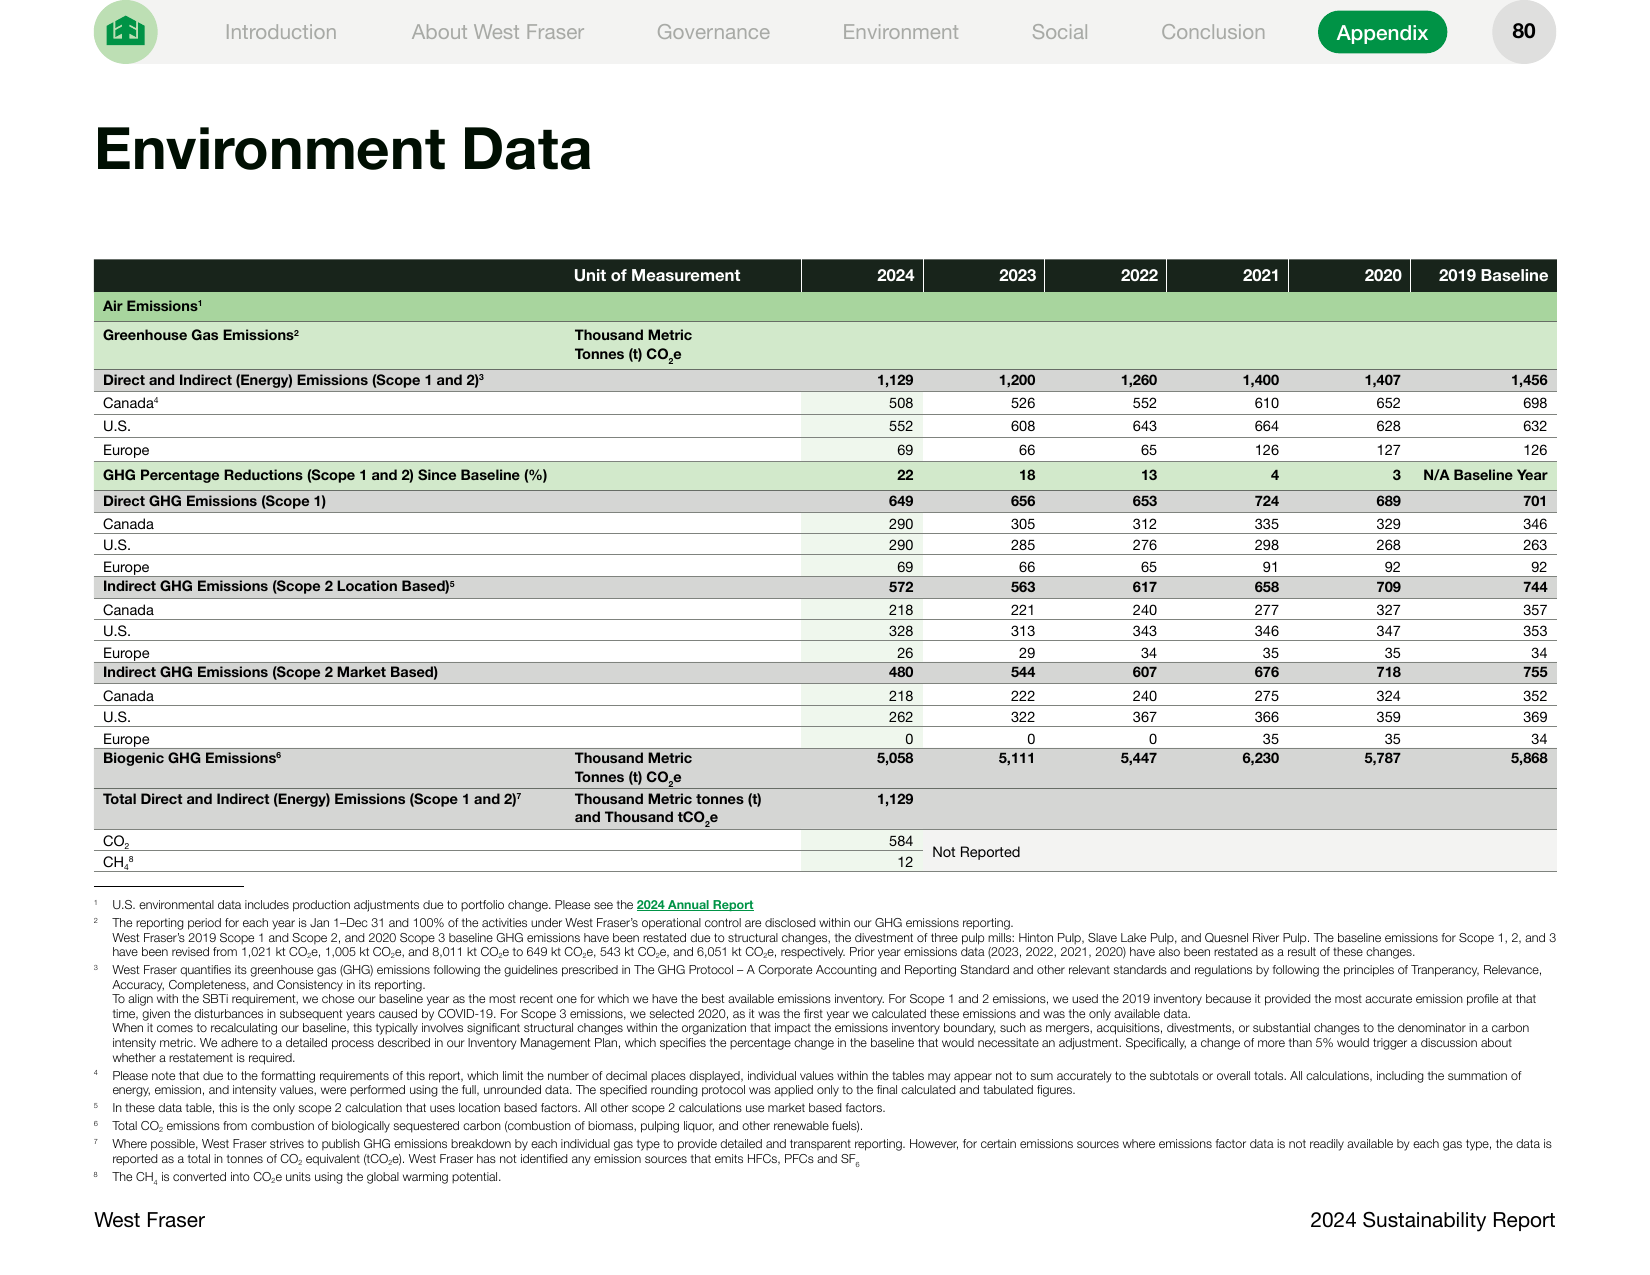Viewport: 1650px width, 1275px height.
Task: Select the CH4 row label
Action: tap(118, 862)
